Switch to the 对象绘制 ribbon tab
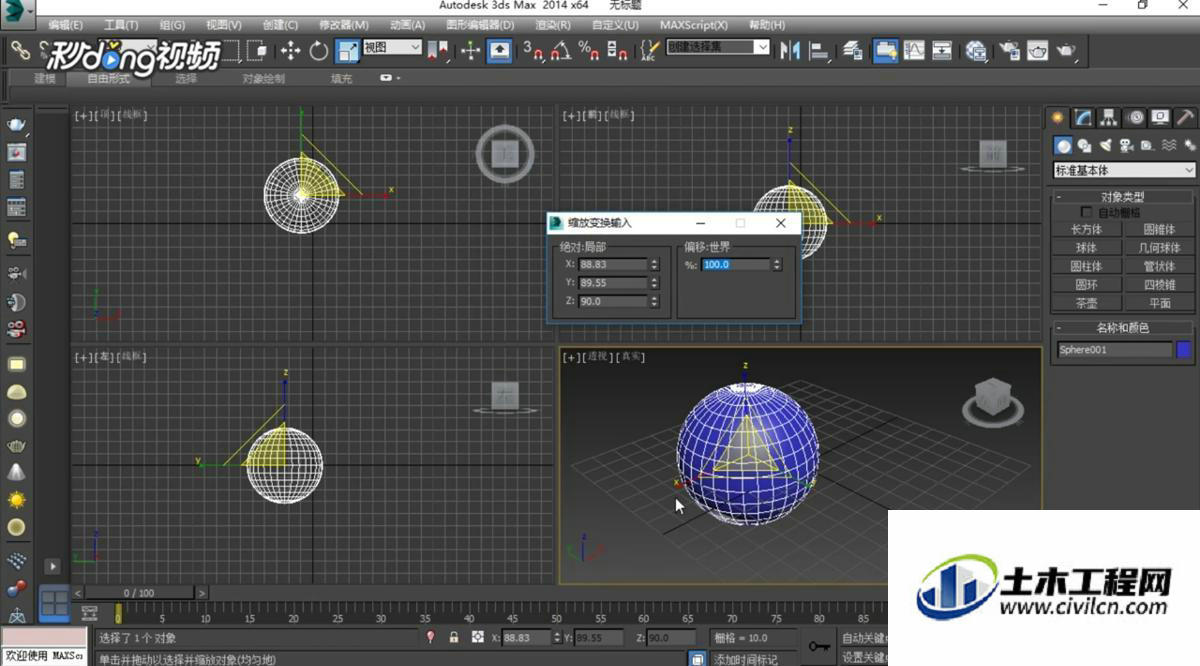1200x666 pixels. tap(263, 78)
